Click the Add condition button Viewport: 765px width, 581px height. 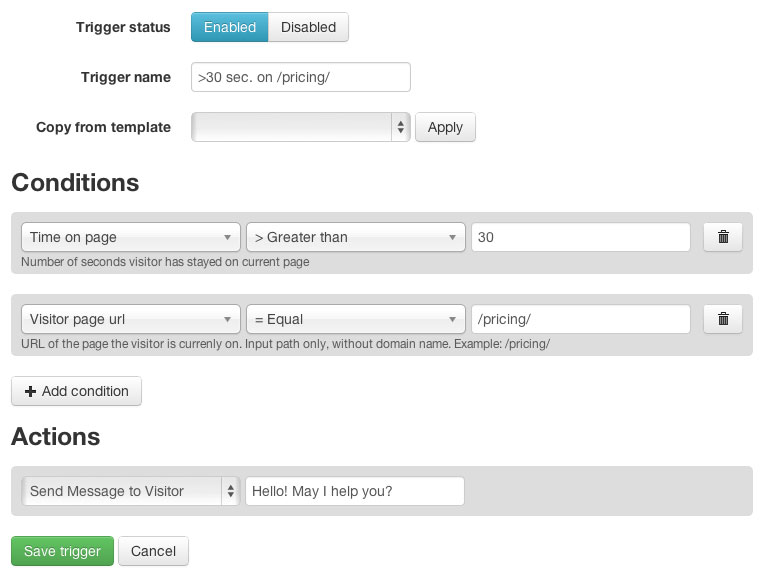coord(77,391)
